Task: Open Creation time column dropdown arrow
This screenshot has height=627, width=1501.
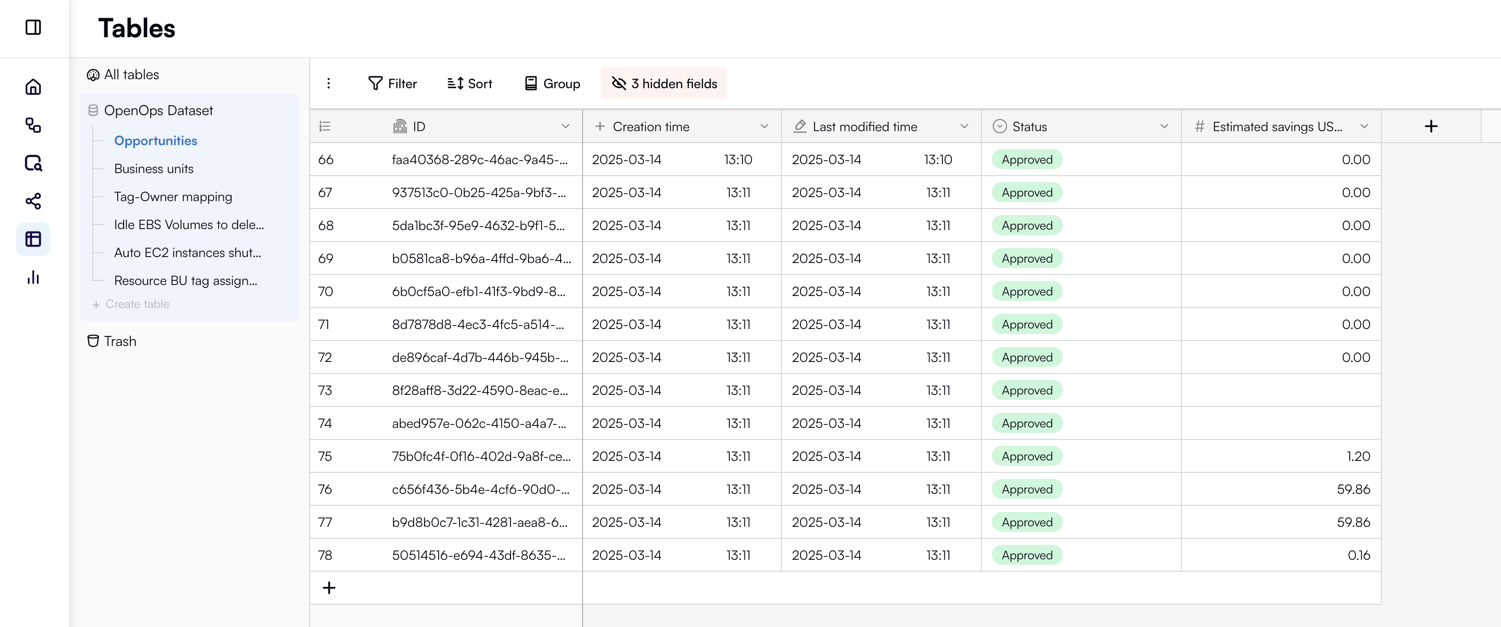Action: [x=764, y=127]
